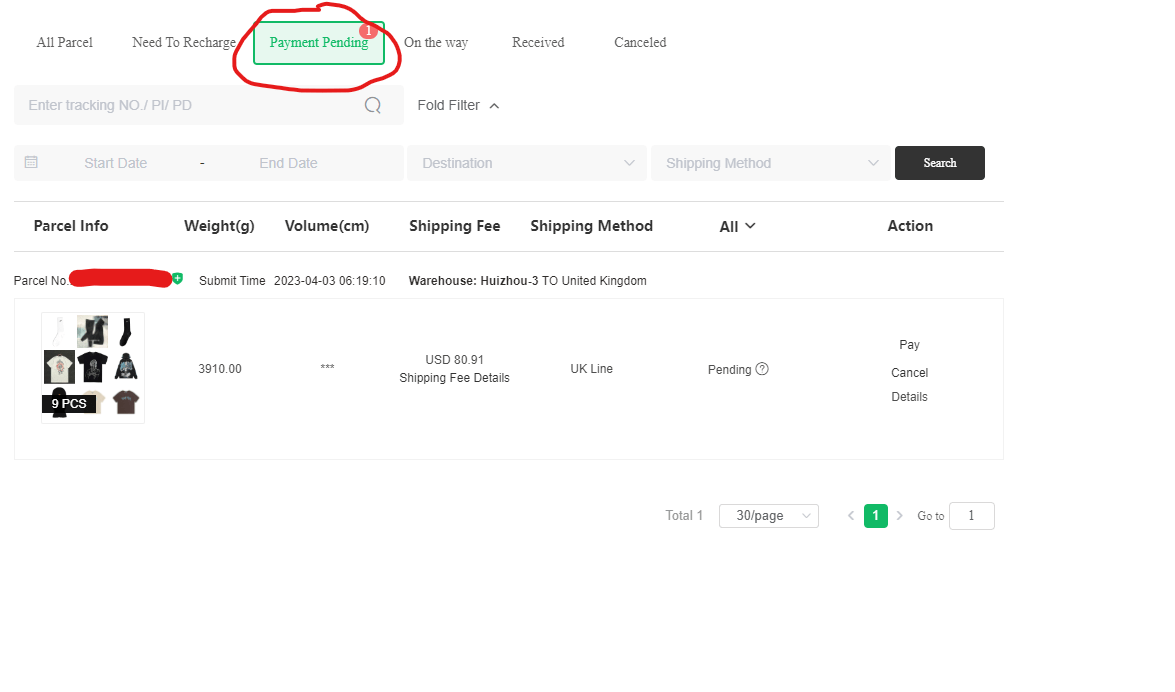The width and height of the screenshot is (1175, 692).
Task: Switch to the Canceled tab
Action: (640, 42)
